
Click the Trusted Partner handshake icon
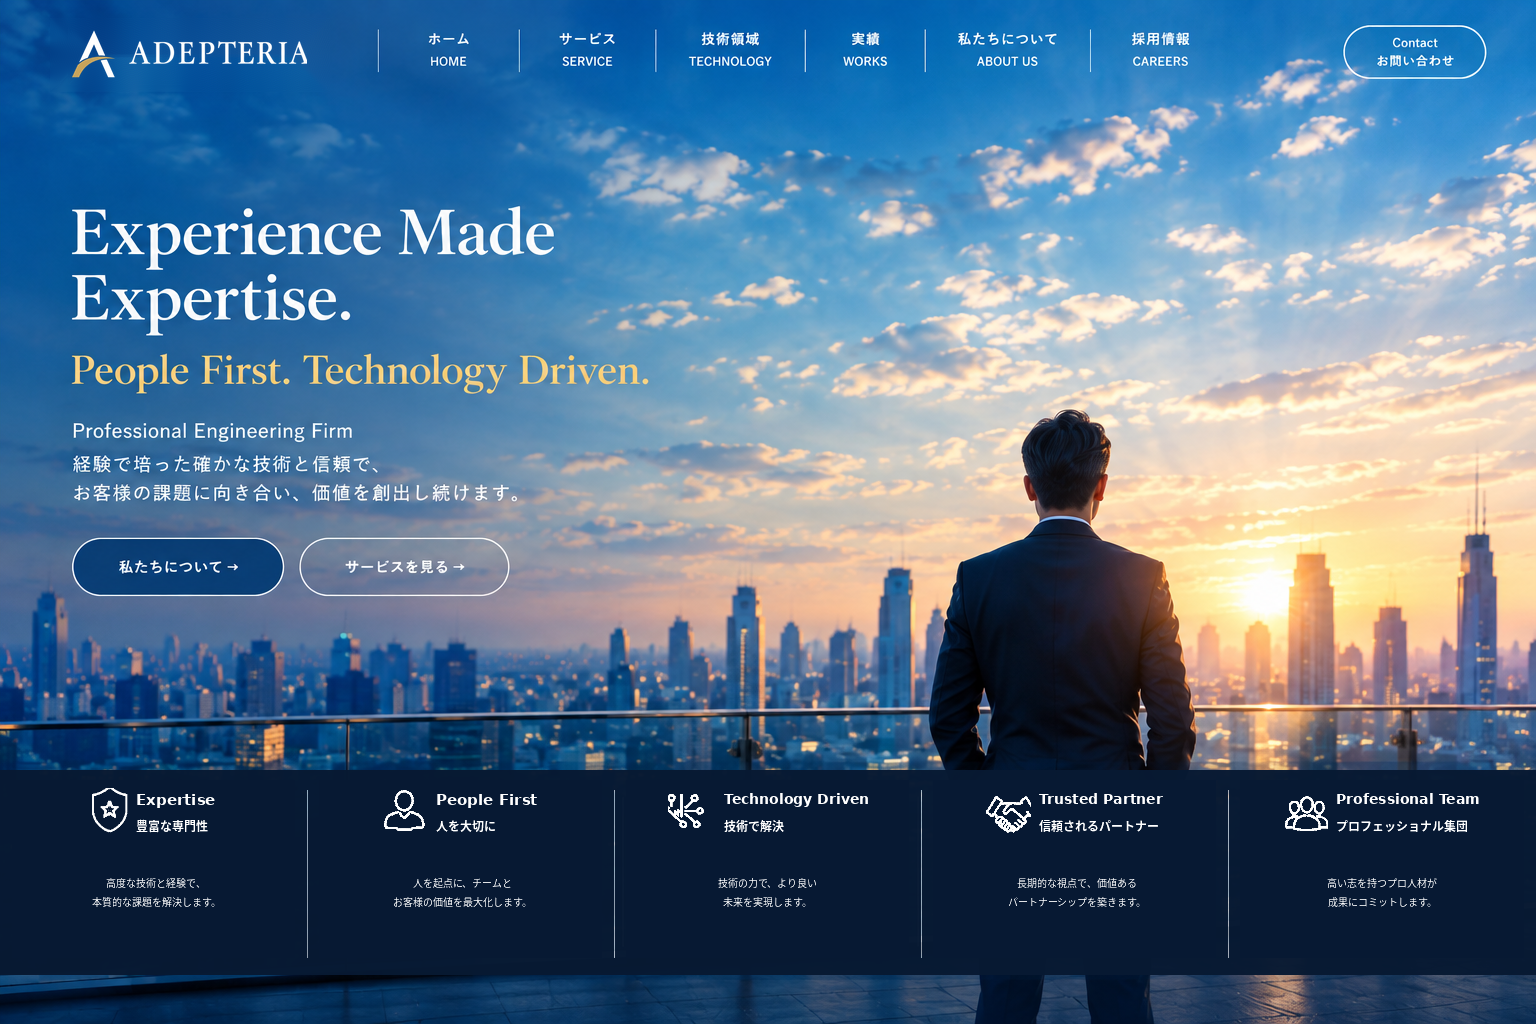(1008, 813)
